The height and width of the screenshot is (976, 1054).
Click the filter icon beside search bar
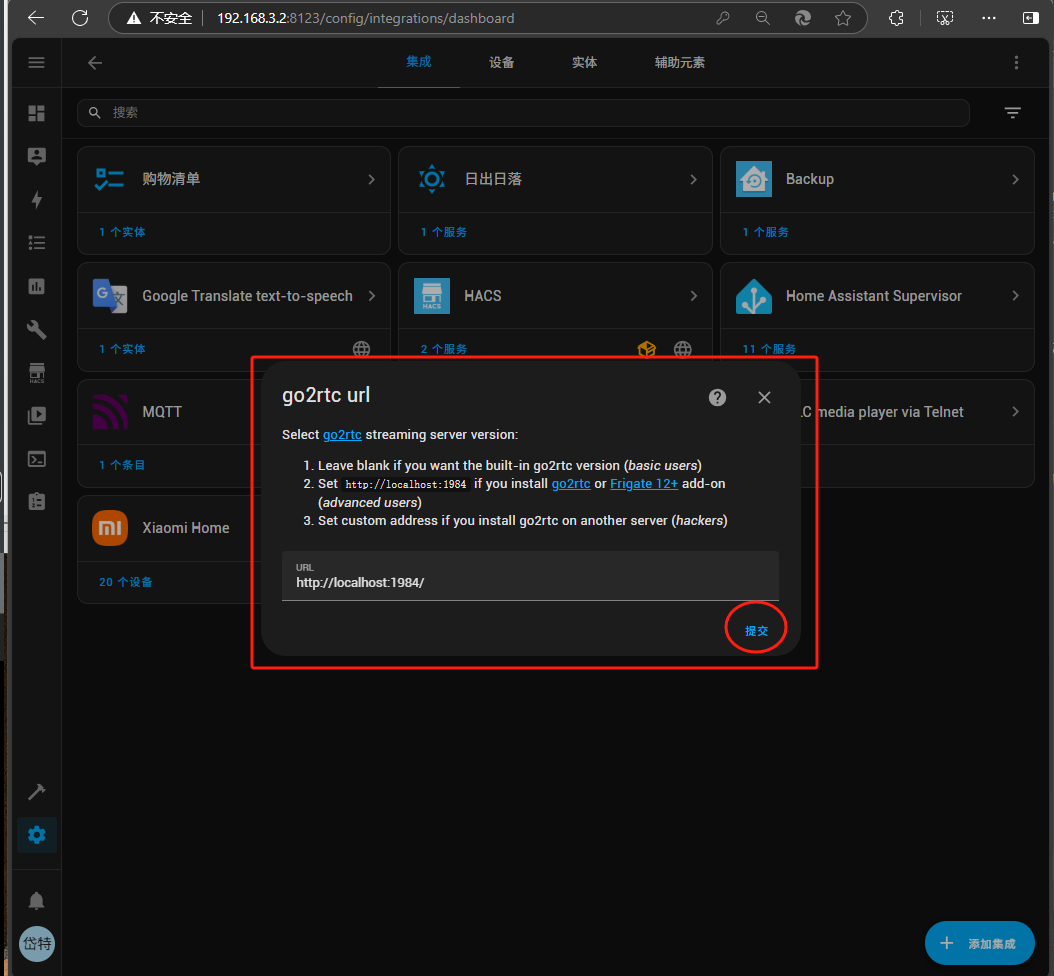click(1013, 113)
